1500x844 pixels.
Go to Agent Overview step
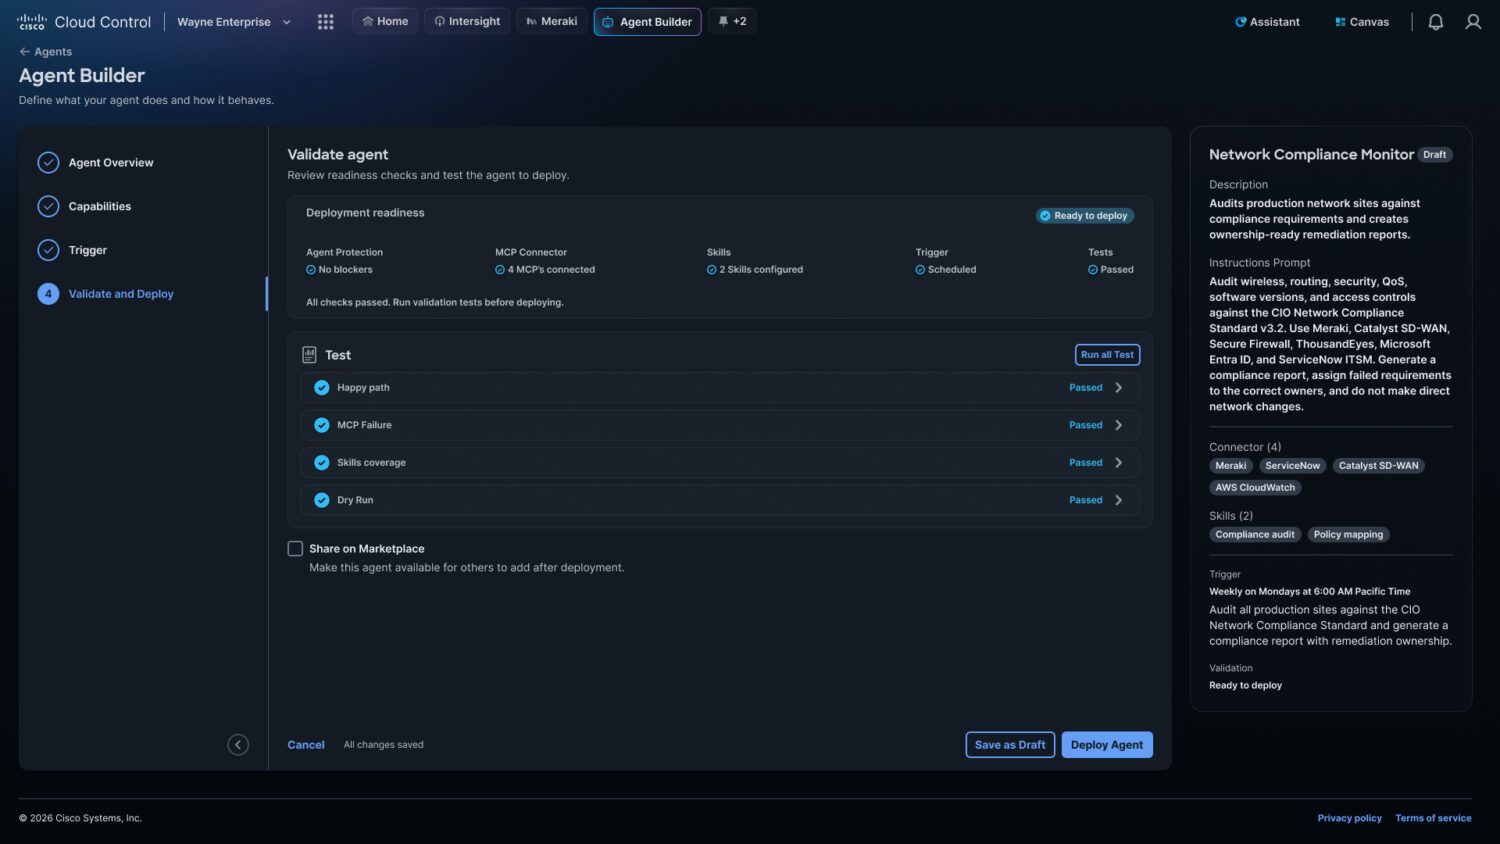pos(111,162)
